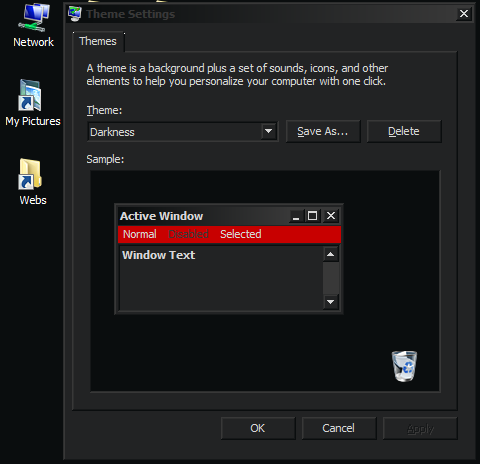The image size is (480, 464).
Task: Open the Network desktop icon
Action: pos(33,26)
